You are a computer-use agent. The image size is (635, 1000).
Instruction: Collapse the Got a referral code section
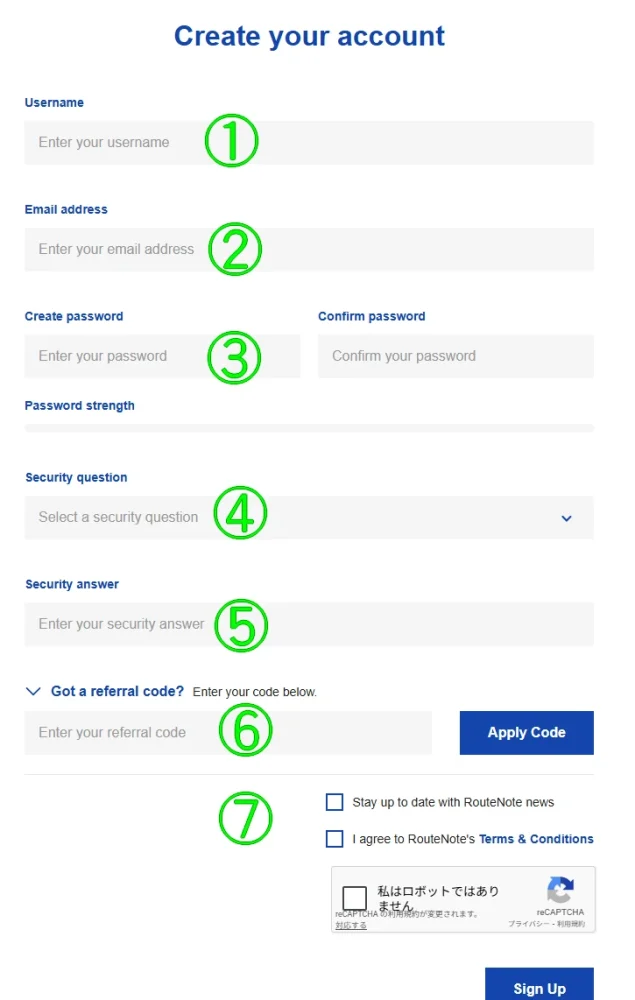[x=117, y=691]
